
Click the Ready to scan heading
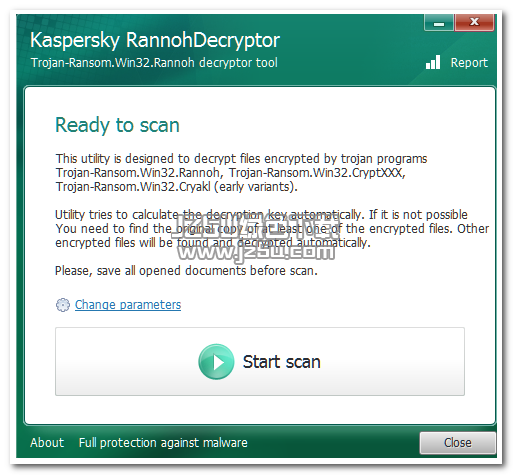tap(117, 125)
